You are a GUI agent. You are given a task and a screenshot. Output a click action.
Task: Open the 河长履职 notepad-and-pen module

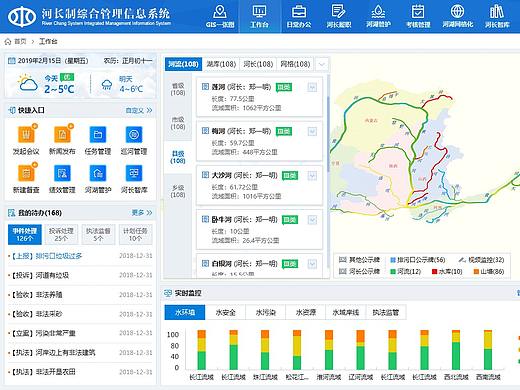point(339,16)
